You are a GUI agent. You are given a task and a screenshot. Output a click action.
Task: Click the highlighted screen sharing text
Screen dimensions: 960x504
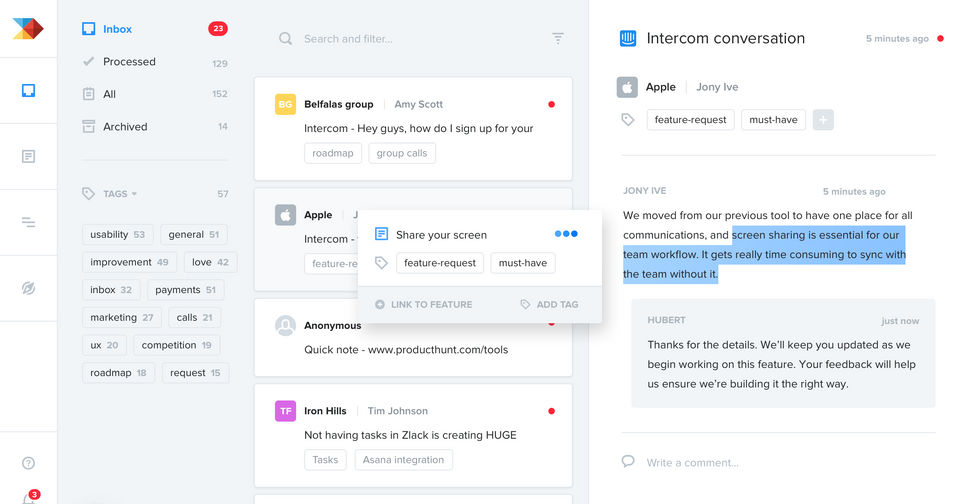click(x=765, y=254)
